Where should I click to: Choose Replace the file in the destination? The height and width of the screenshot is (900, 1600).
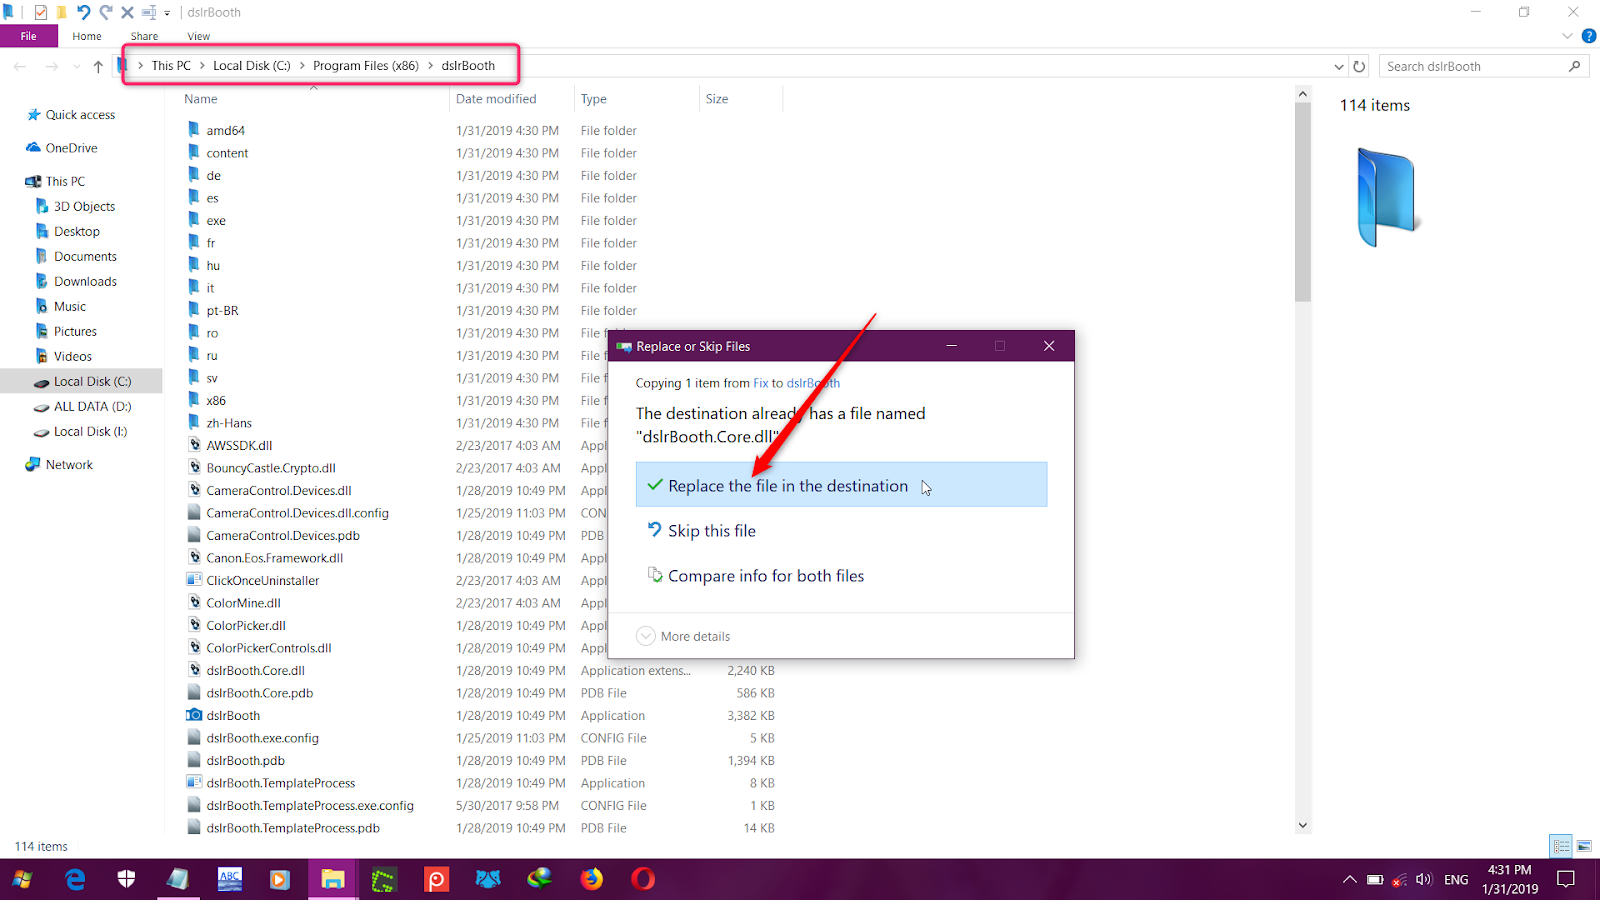click(x=841, y=485)
